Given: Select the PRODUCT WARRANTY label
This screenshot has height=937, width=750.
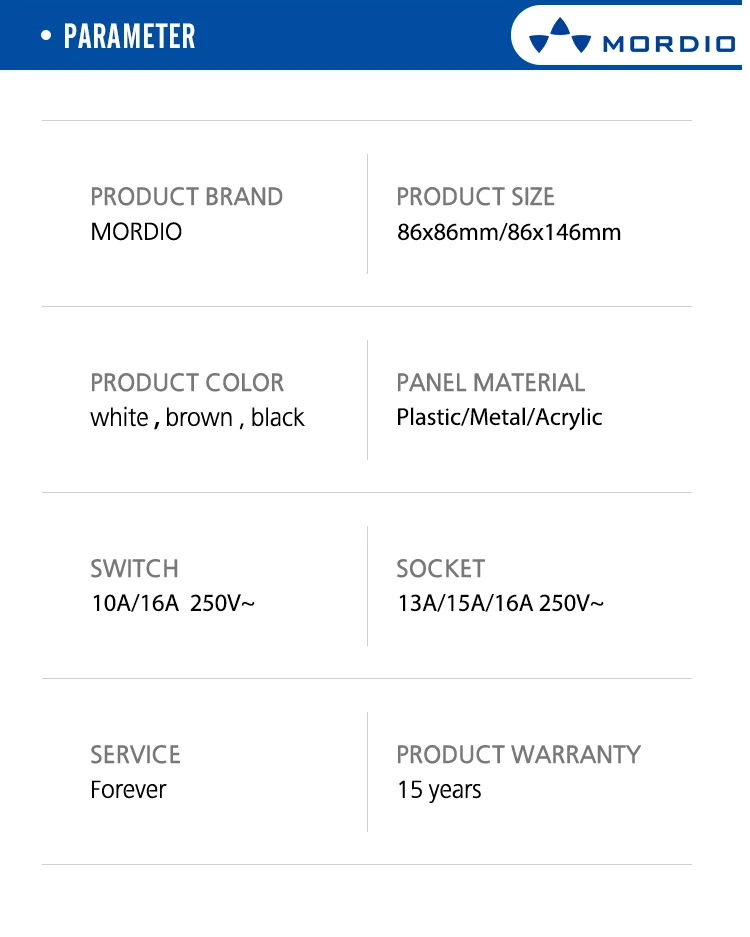Looking at the screenshot, I should click(x=518, y=755).
